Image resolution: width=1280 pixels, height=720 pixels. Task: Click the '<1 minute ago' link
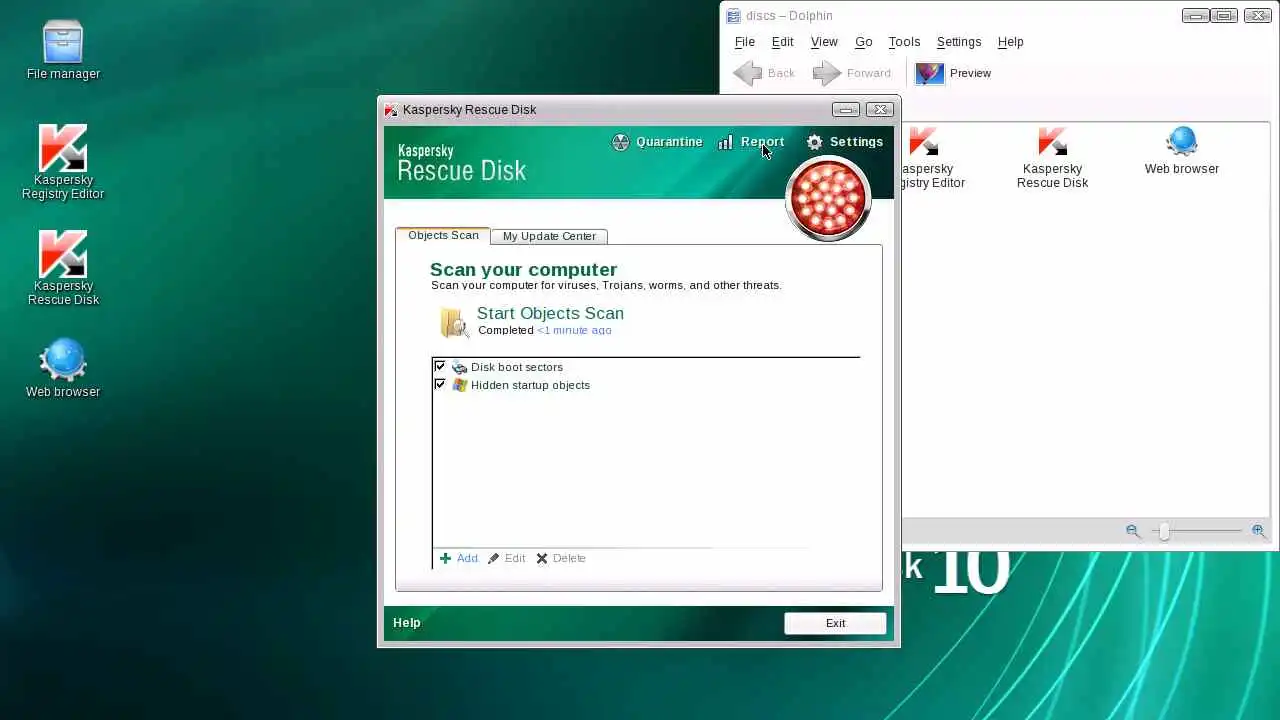tap(574, 330)
